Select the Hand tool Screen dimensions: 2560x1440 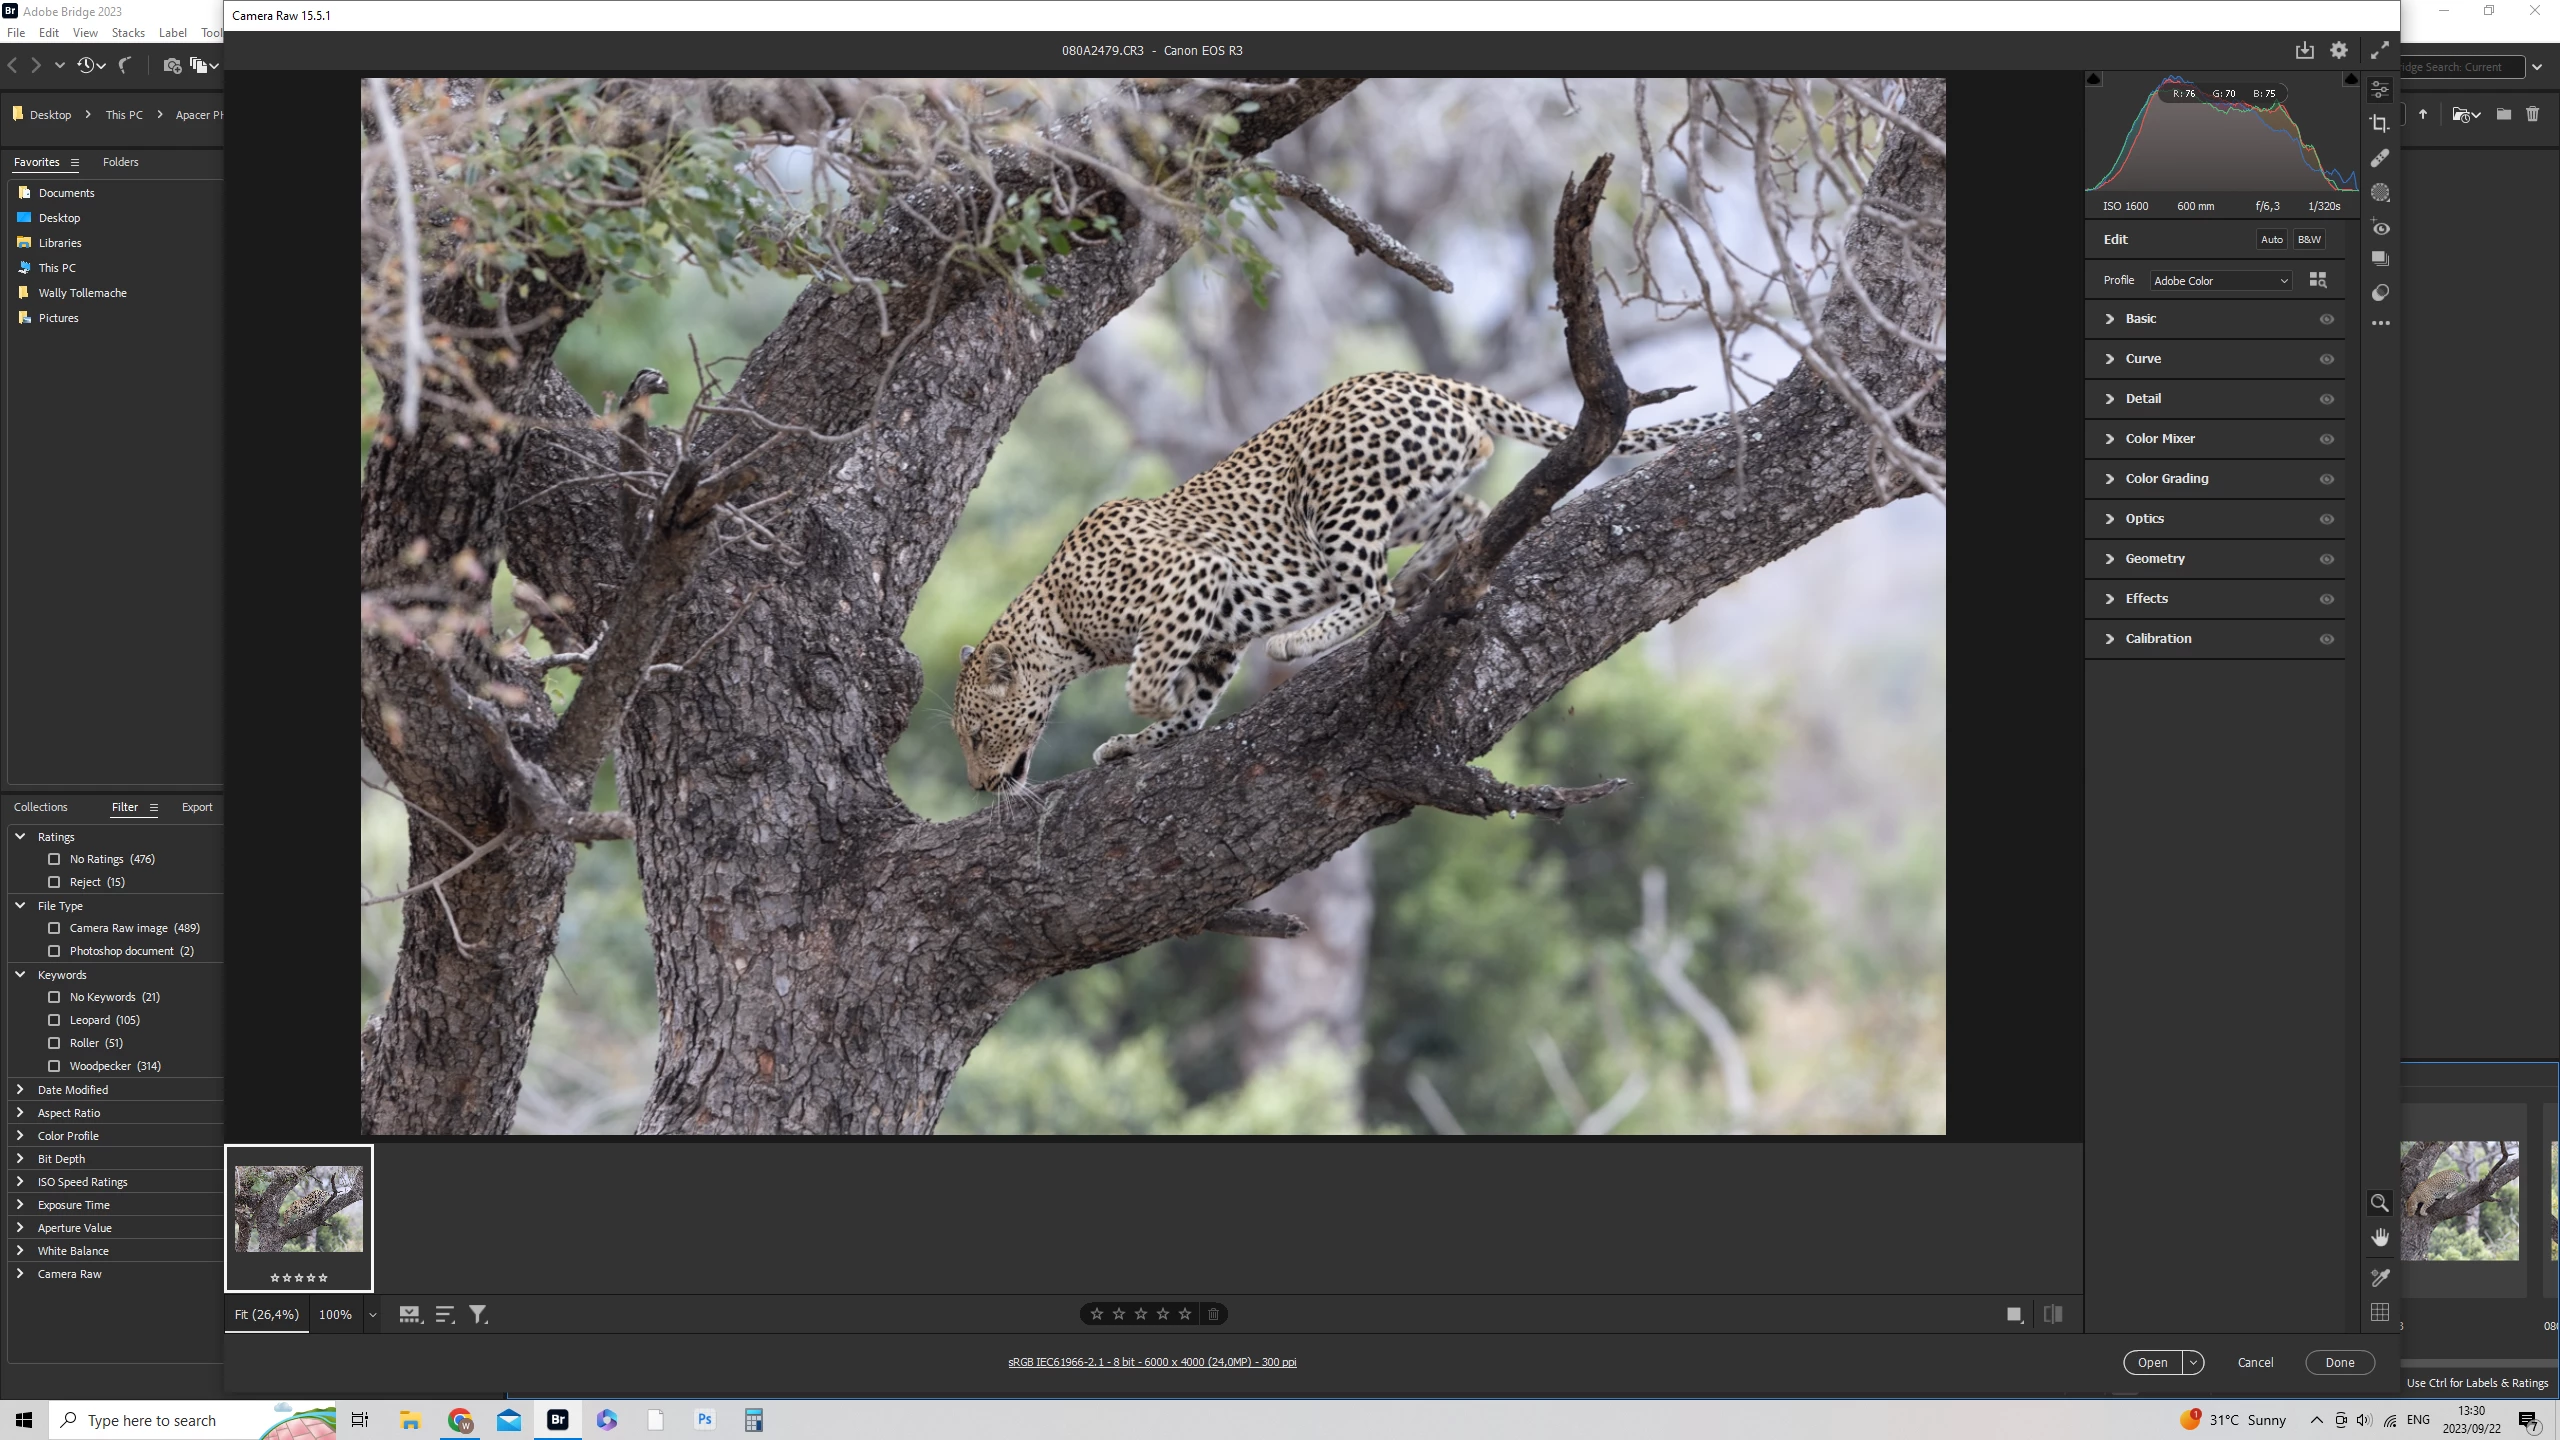(x=2380, y=1238)
